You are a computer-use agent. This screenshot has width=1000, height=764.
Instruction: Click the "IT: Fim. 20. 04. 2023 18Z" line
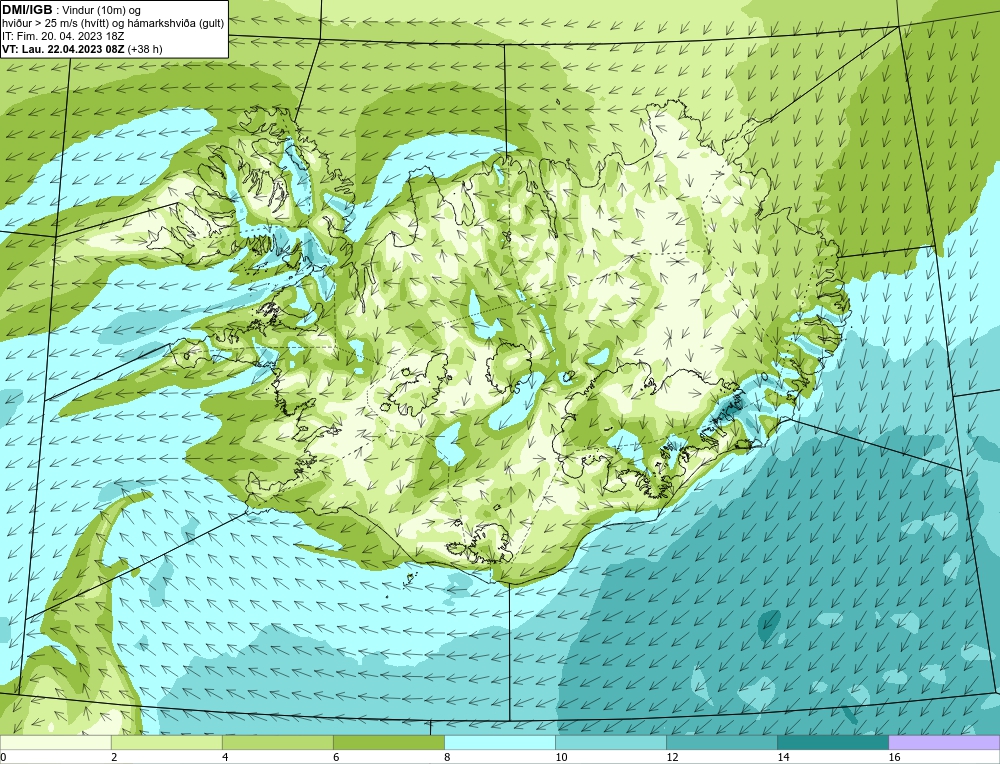point(63,36)
